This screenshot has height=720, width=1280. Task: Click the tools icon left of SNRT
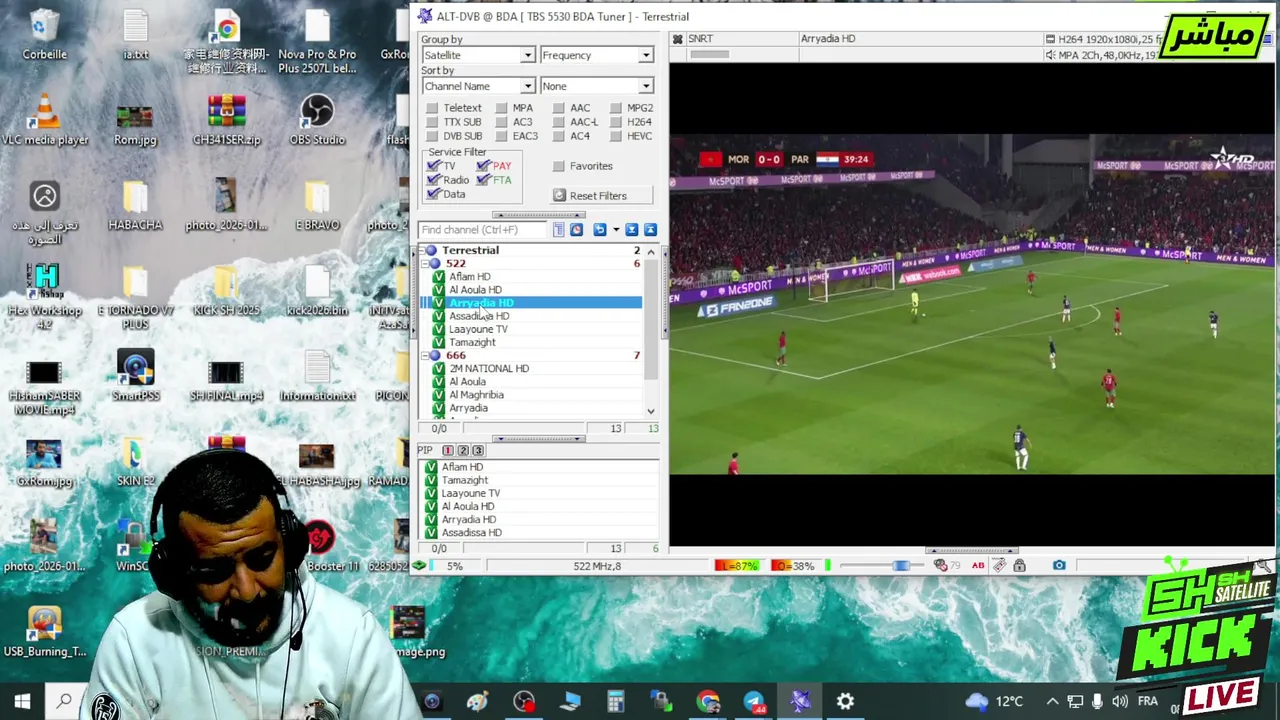[678, 39]
